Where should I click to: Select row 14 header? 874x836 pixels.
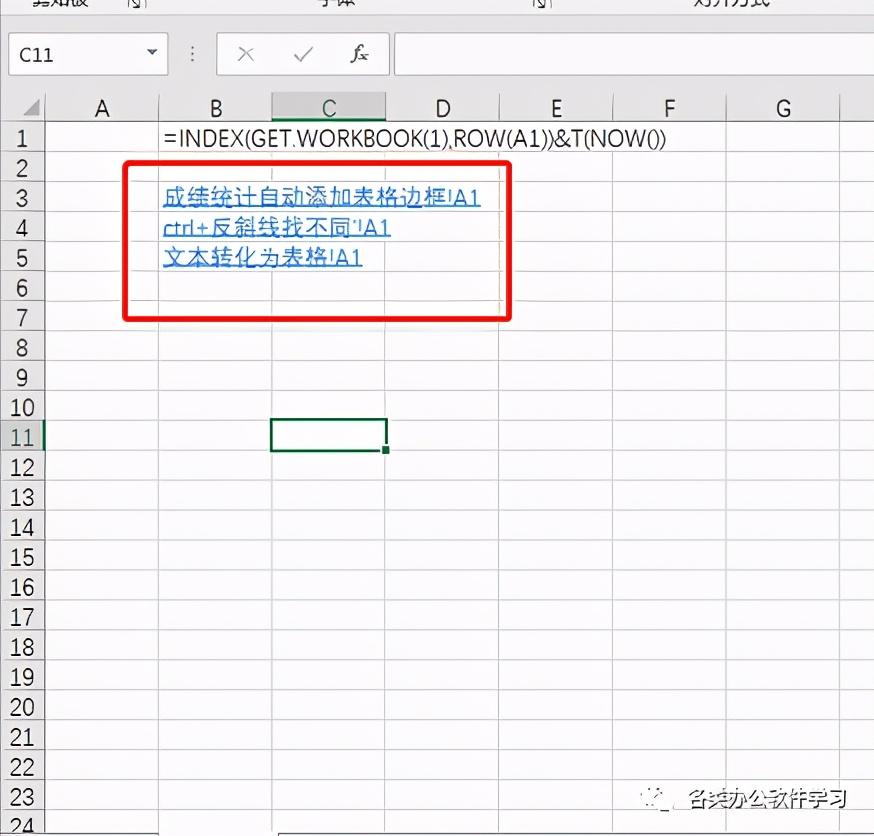click(22, 527)
